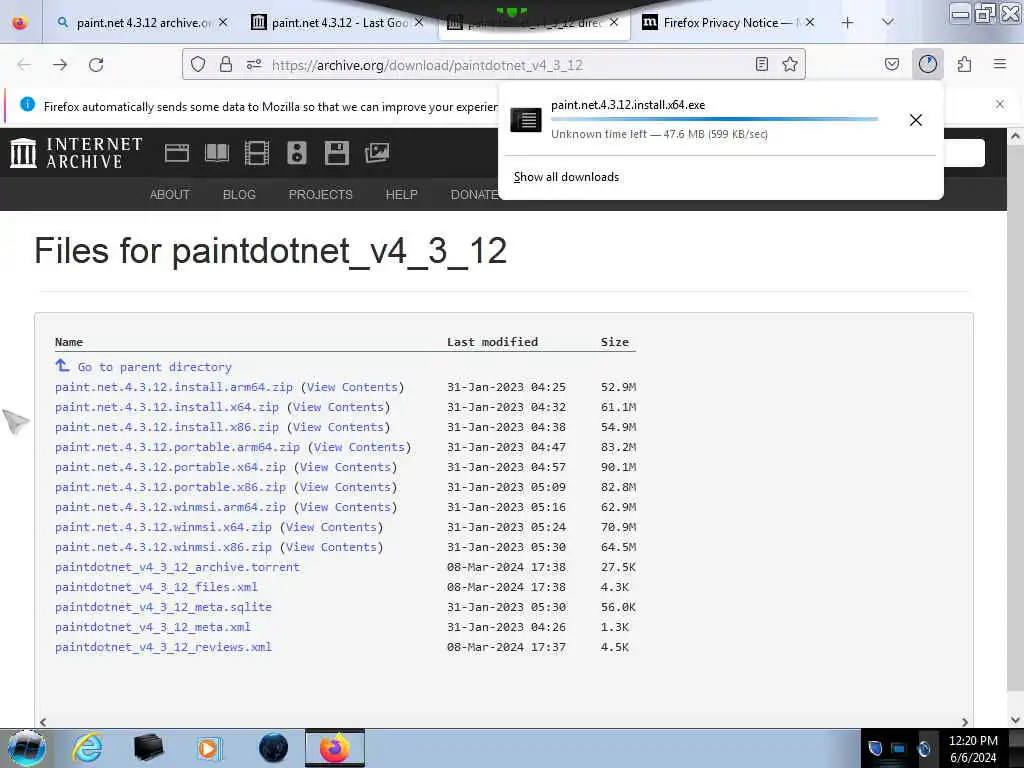
Task: Click the Firefox View icon in tab bar
Action: [x=20, y=23]
